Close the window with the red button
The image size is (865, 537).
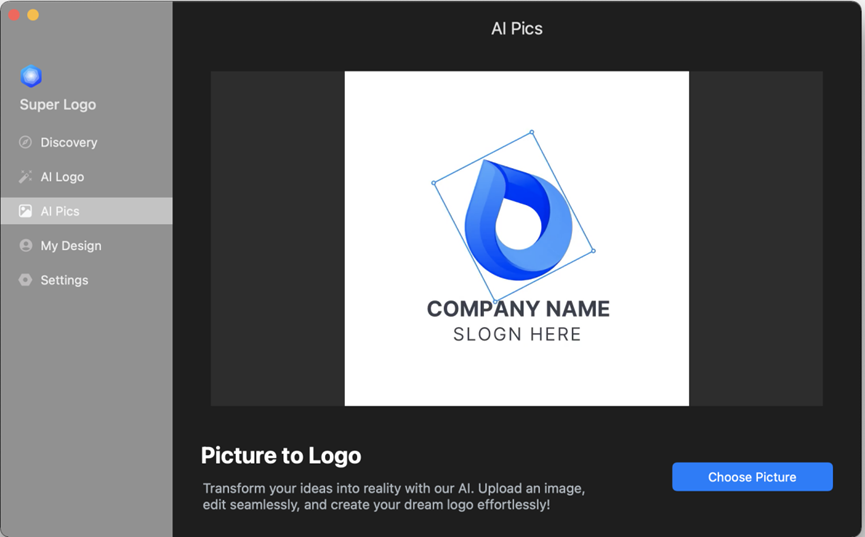14,15
